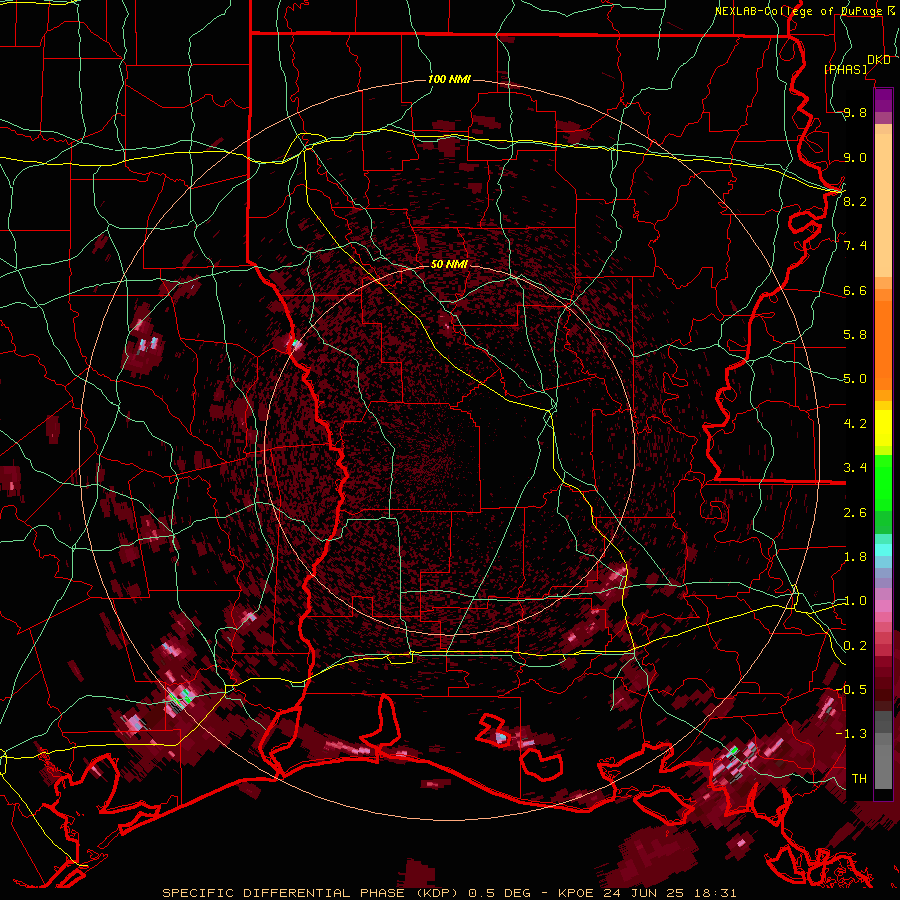
Task: Click the 8.2 value on color scale
Action: click(x=855, y=201)
